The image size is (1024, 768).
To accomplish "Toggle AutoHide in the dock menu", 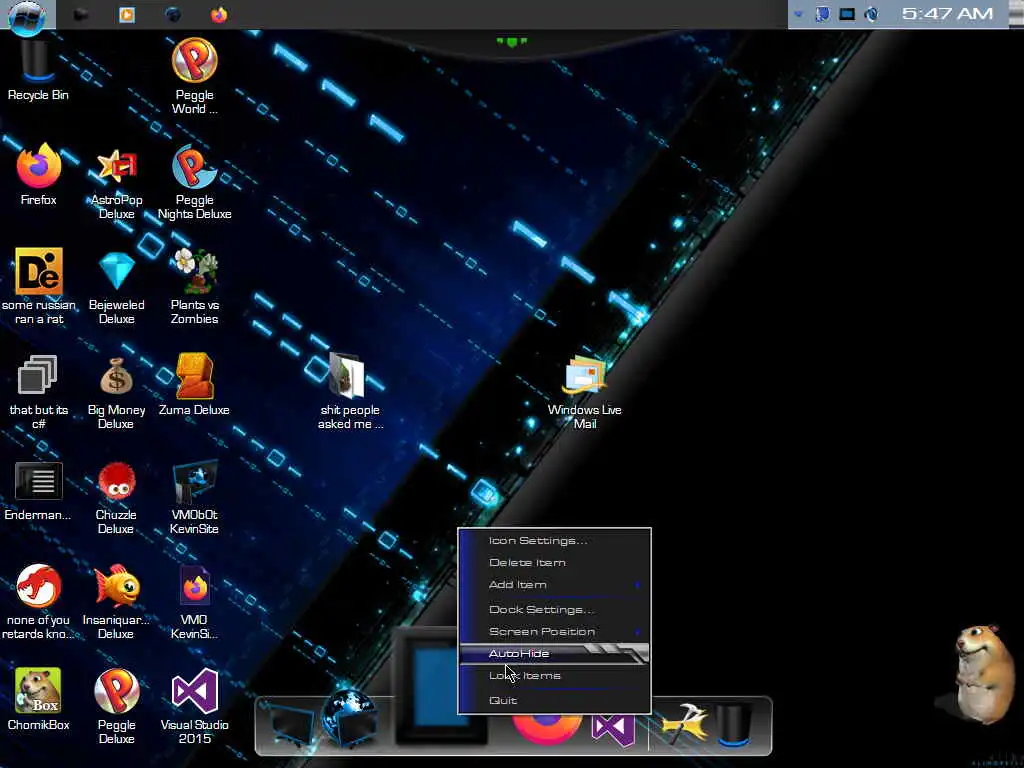I will point(555,654).
